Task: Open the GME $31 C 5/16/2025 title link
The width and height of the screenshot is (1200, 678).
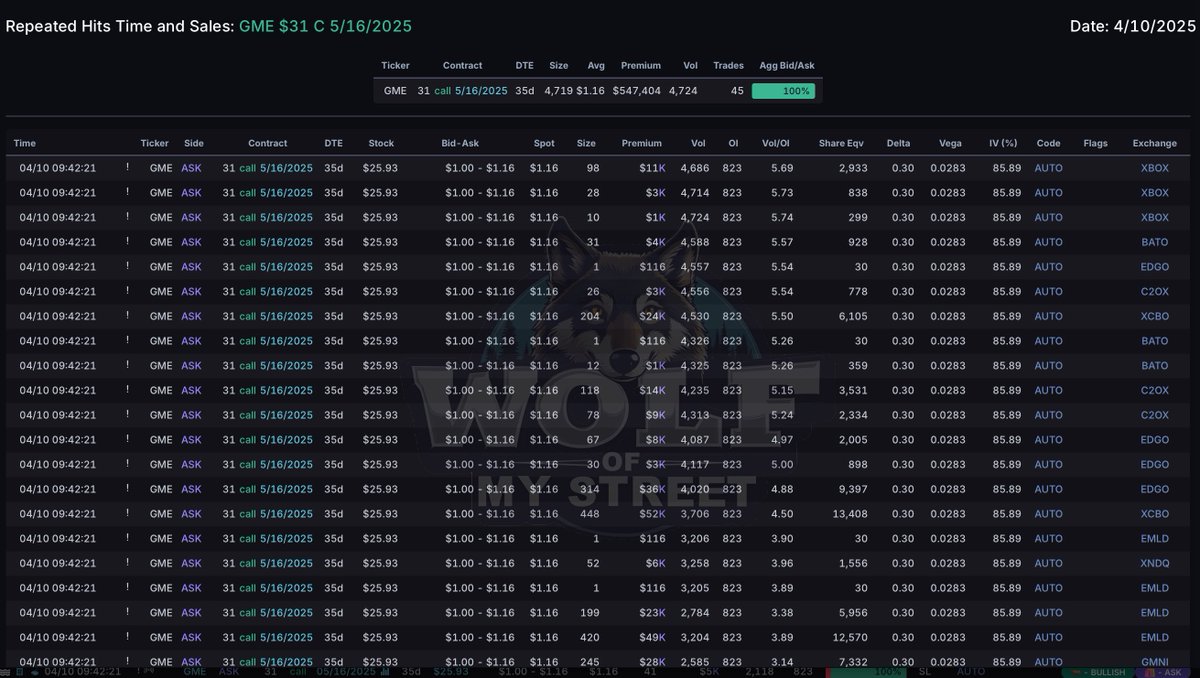Action: (x=325, y=26)
